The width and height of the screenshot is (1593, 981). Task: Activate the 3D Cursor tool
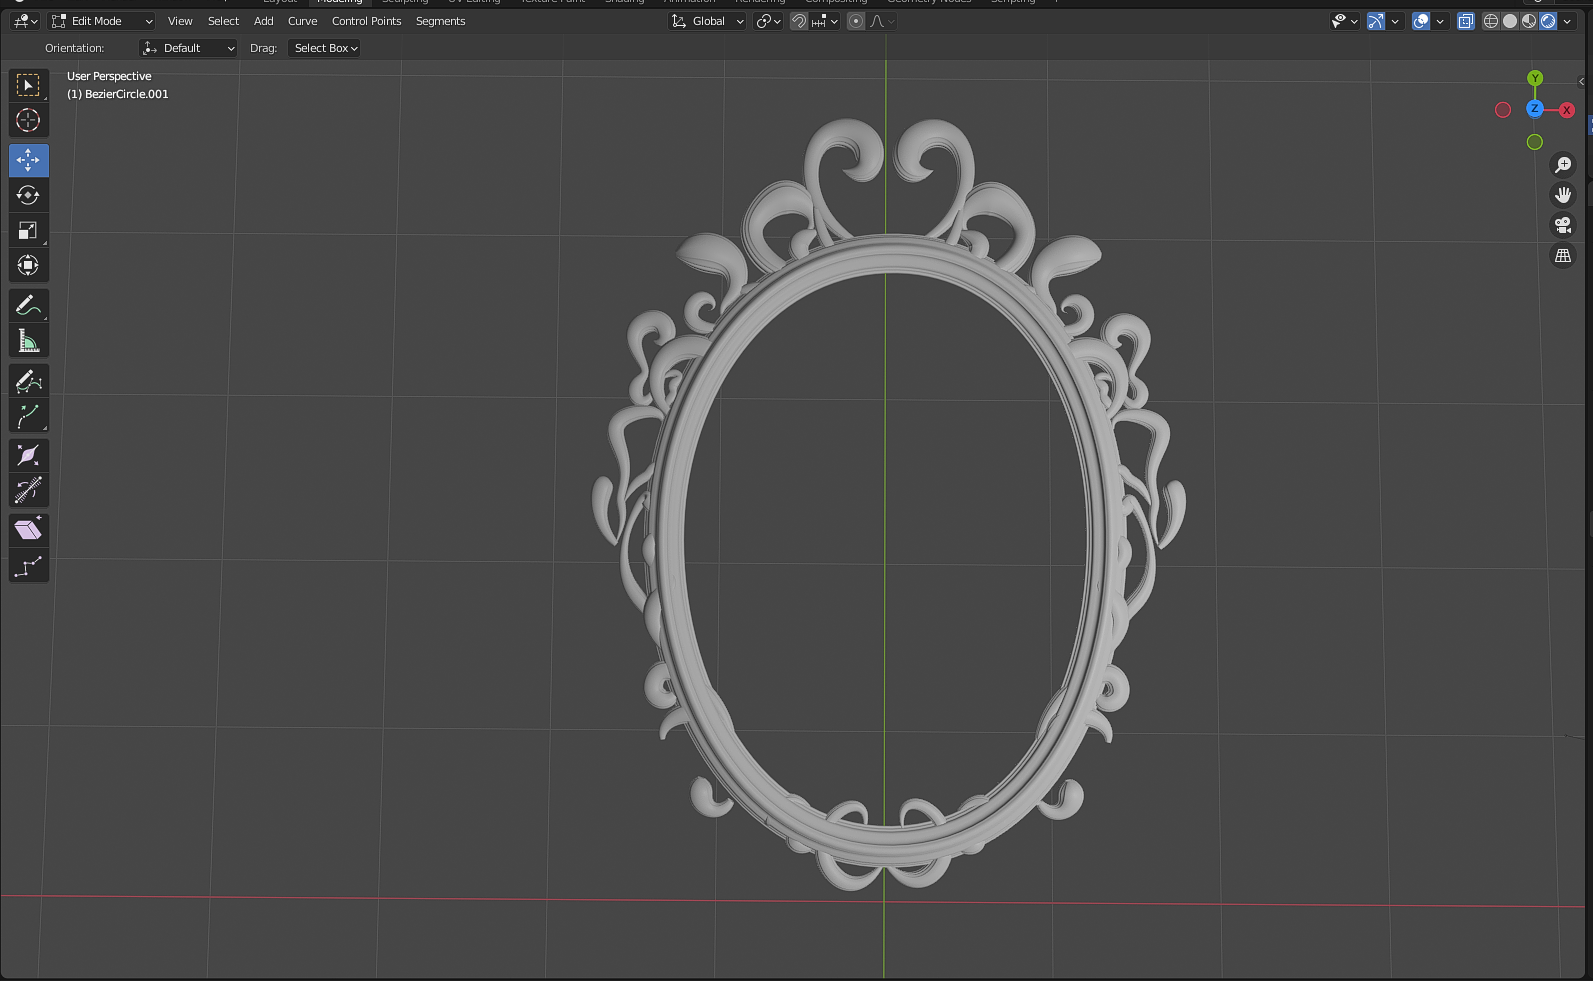tap(28, 120)
